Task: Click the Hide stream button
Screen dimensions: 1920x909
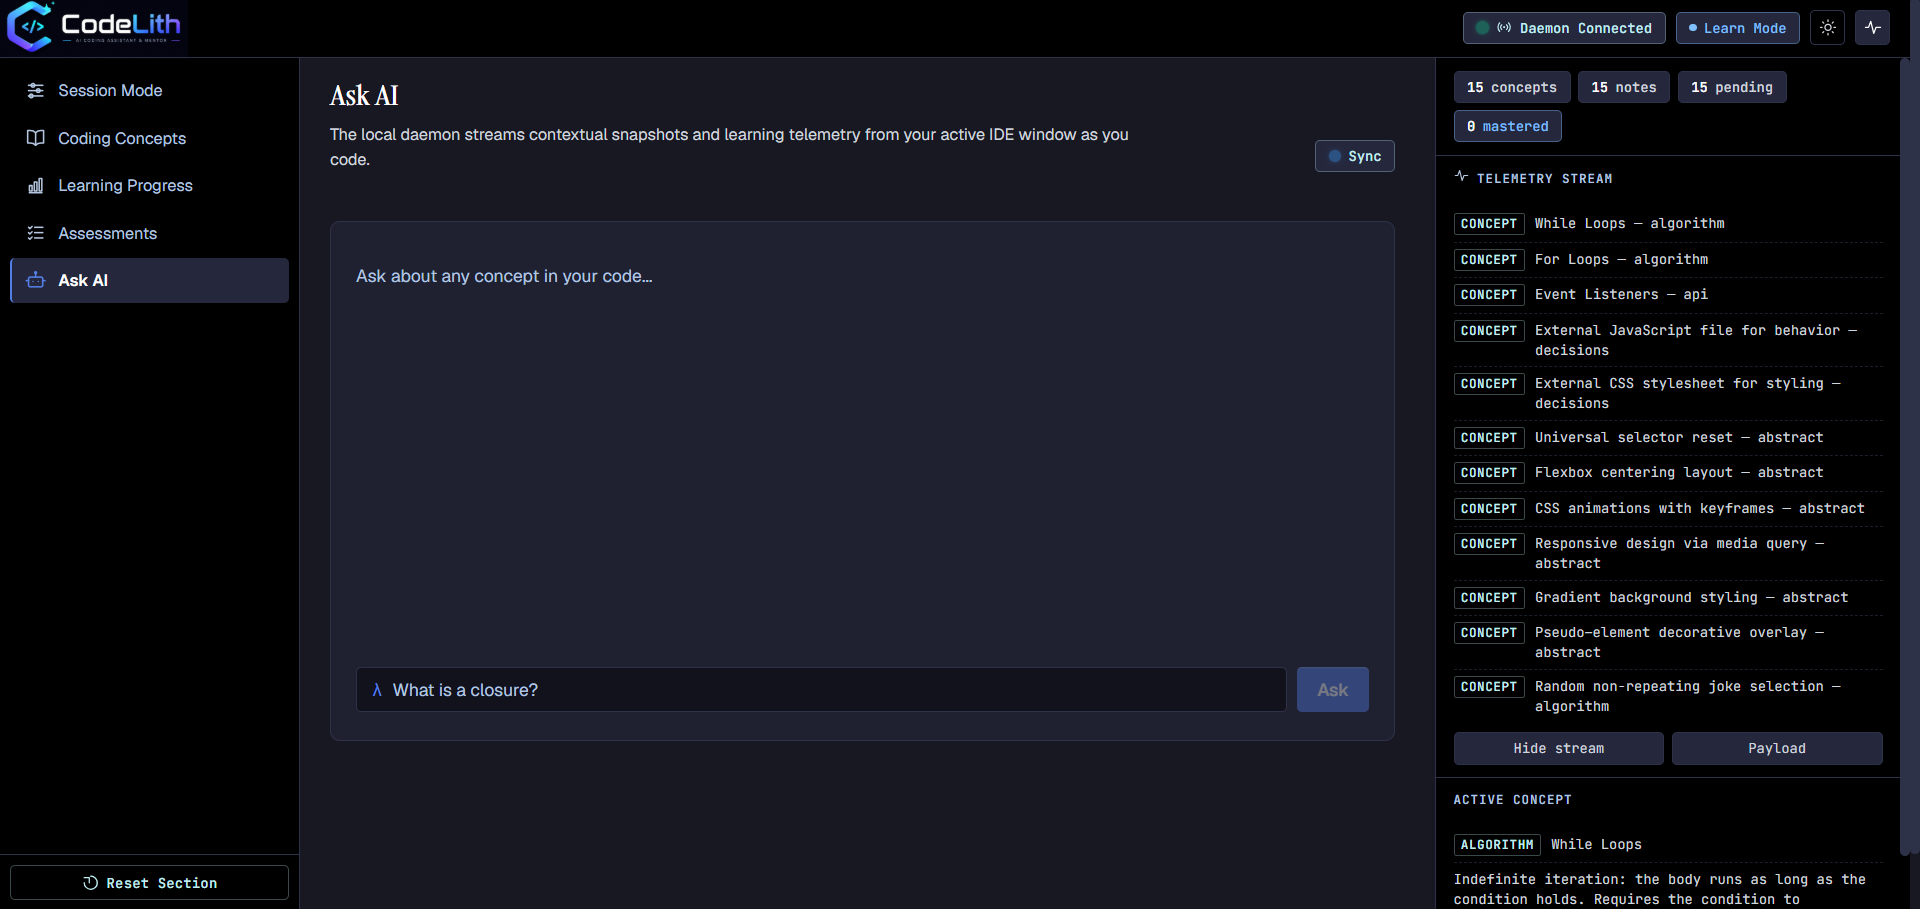Action: 1558,749
